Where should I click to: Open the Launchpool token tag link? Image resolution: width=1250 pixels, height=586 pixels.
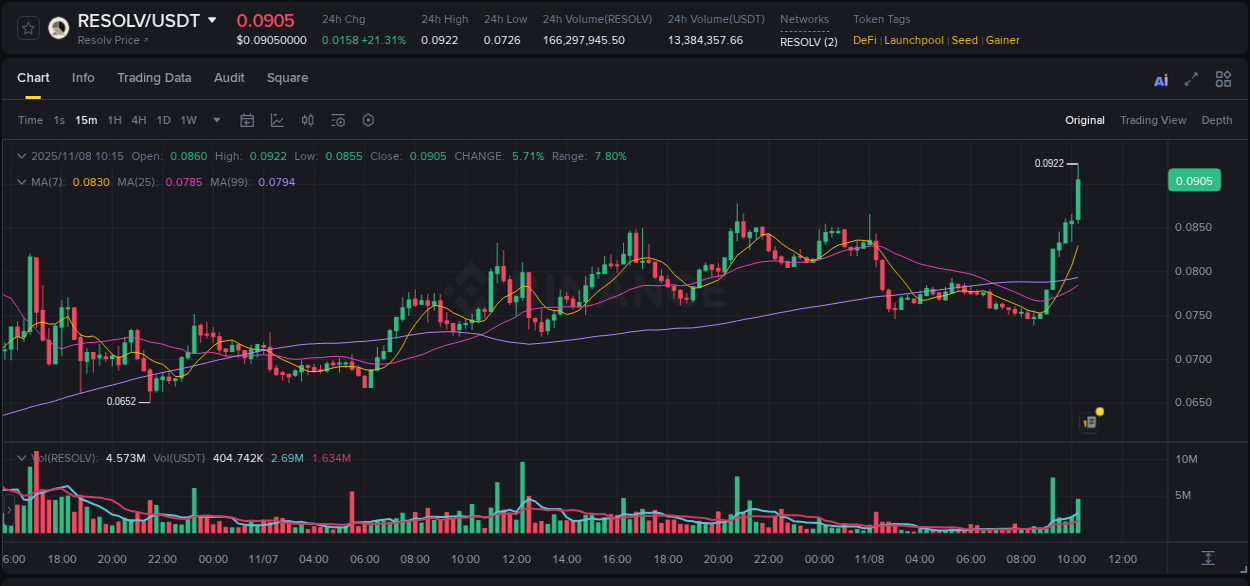(x=913, y=40)
